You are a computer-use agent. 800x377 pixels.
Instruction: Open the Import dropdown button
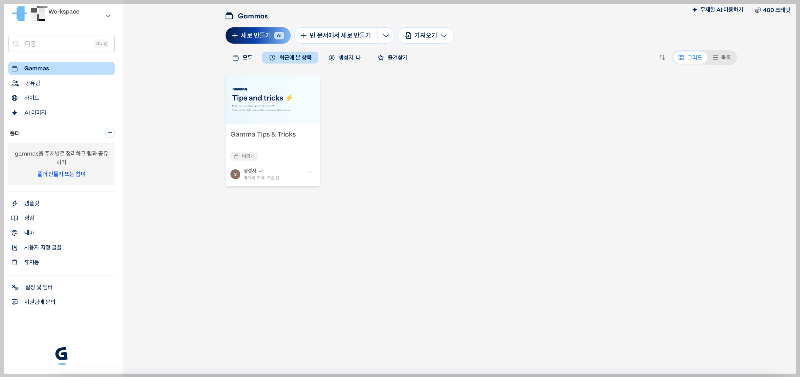tap(426, 36)
